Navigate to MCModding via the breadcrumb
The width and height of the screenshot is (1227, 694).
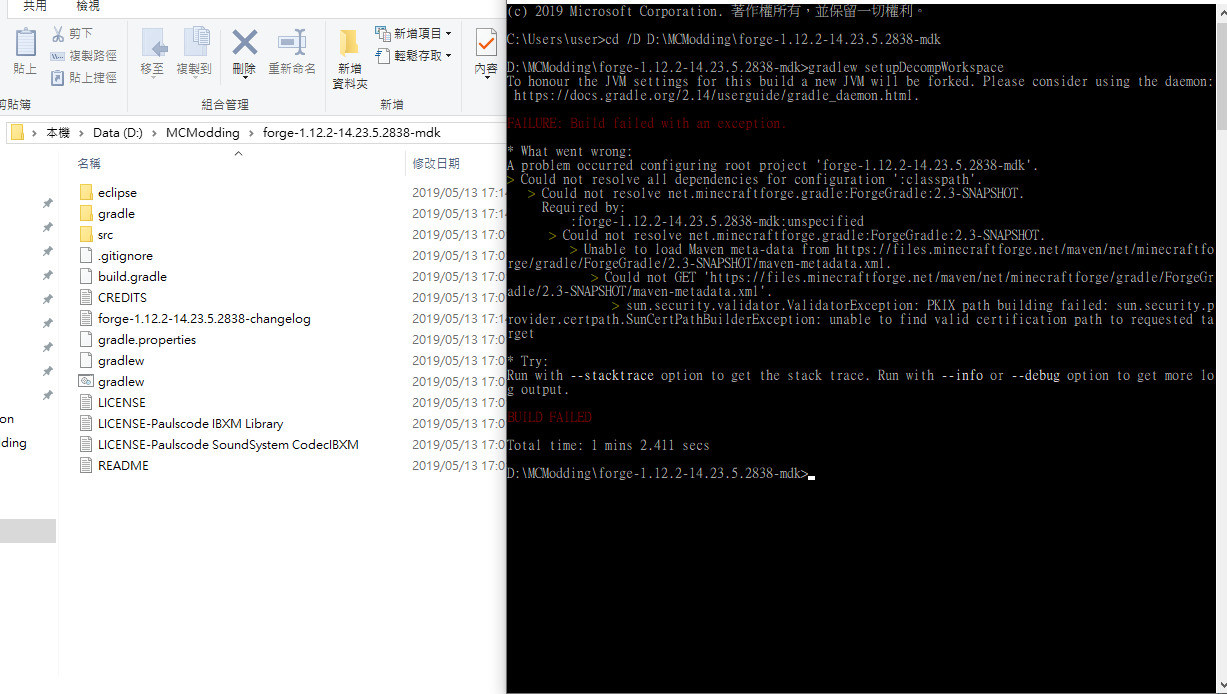(202, 131)
